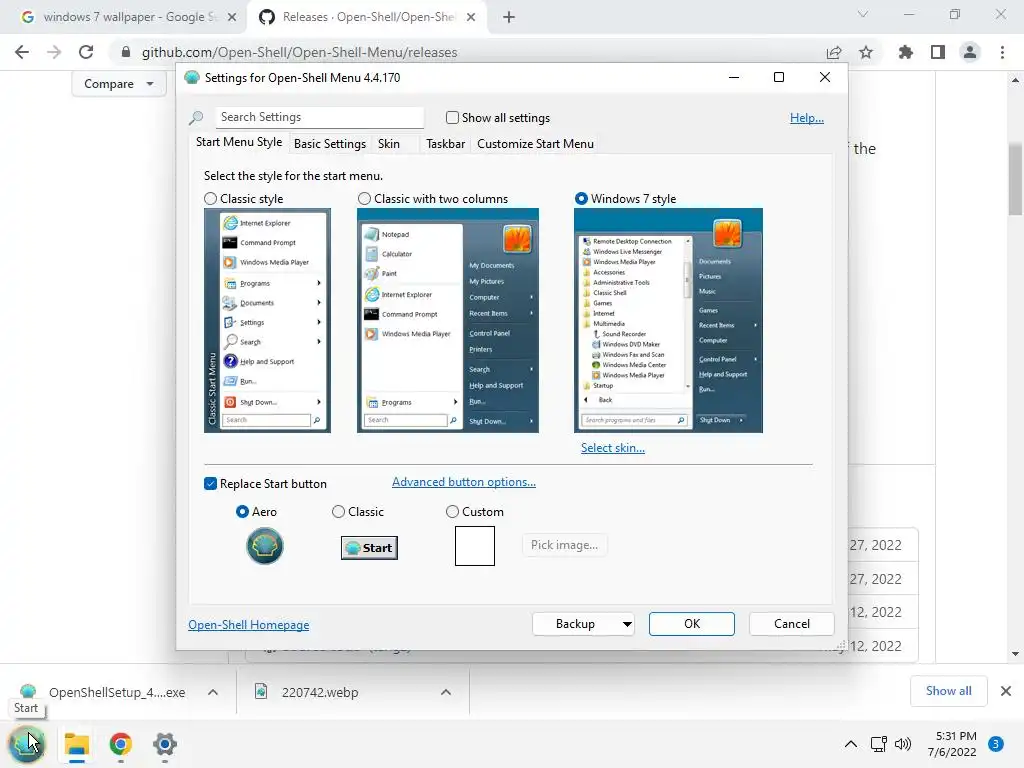Bookmark this page with the star icon
The width and height of the screenshot is (1024, 768).
pos(866,52)
